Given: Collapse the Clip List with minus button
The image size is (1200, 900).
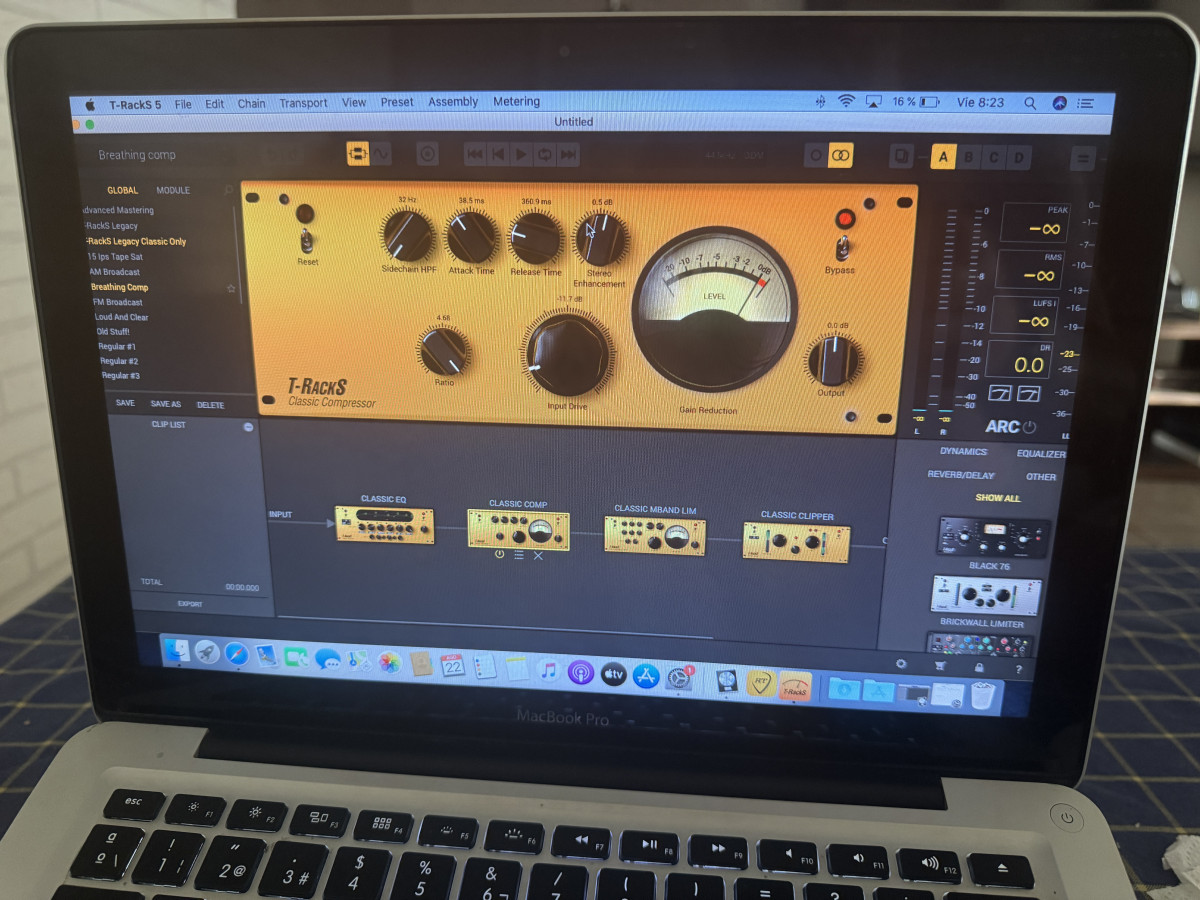Looking at the screenshot, I should pyautogui.click(x=248, y=427).
